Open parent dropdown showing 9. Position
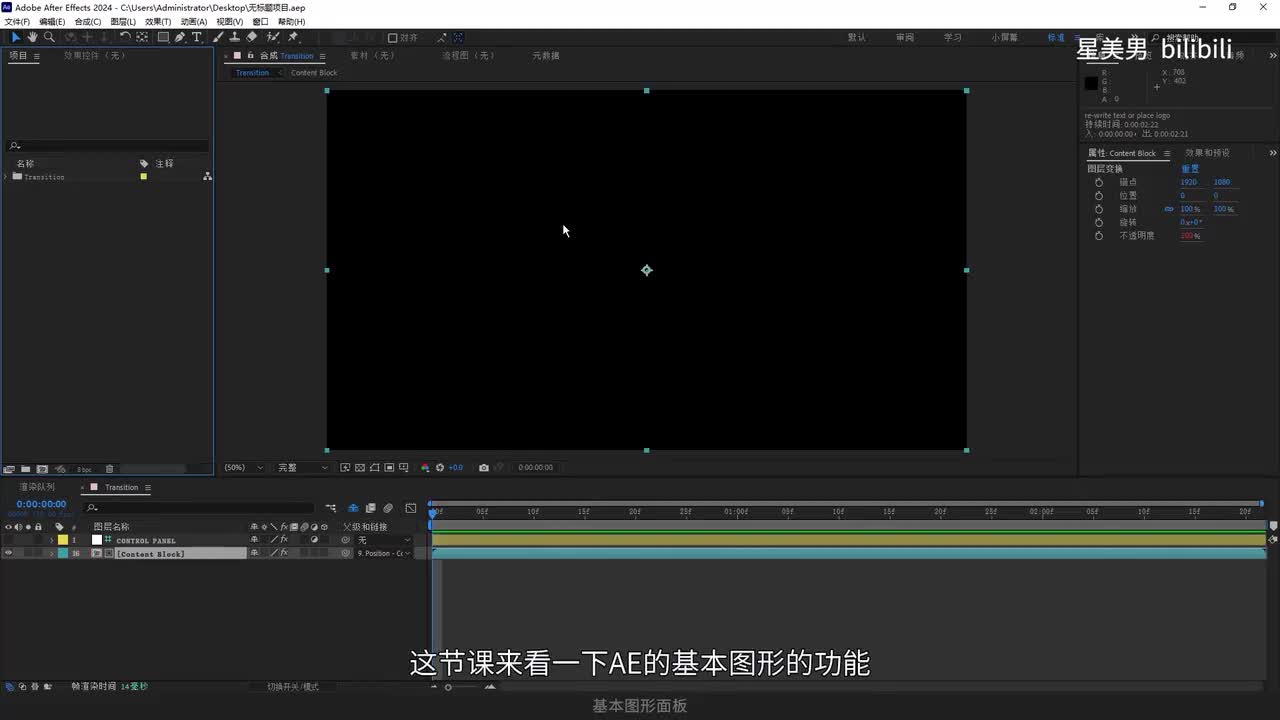The image size is (1280, 720). [384, 553]
